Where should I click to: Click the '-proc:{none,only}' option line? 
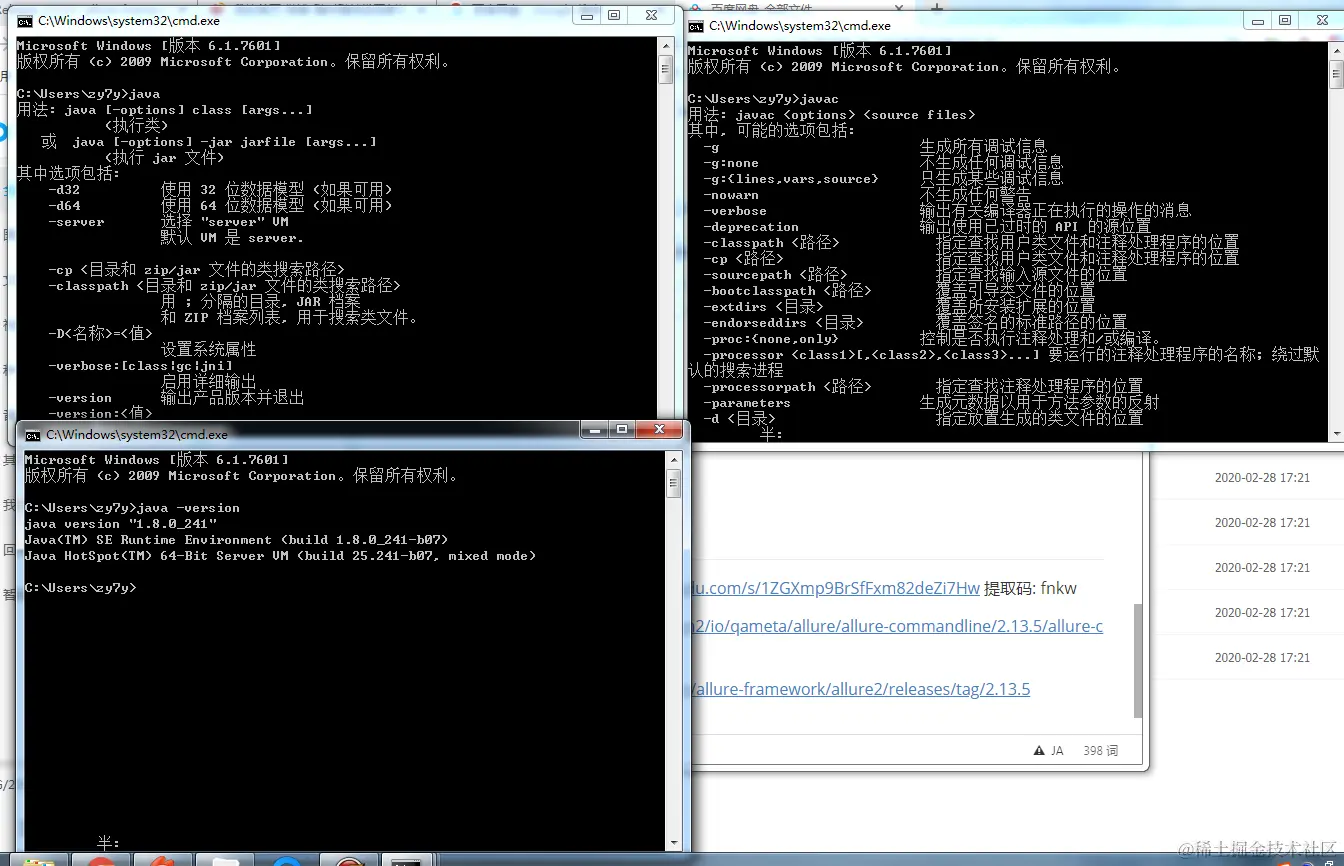[933, 339]
